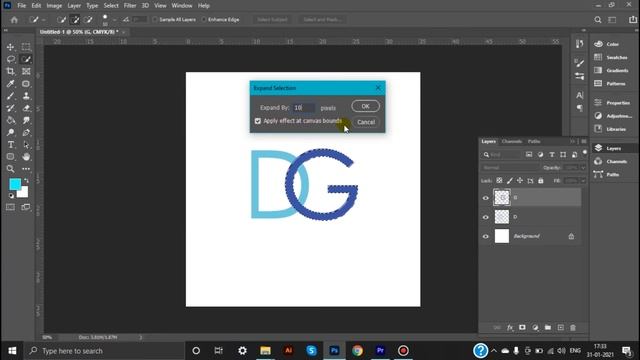Open the File menu

[22, 6]
